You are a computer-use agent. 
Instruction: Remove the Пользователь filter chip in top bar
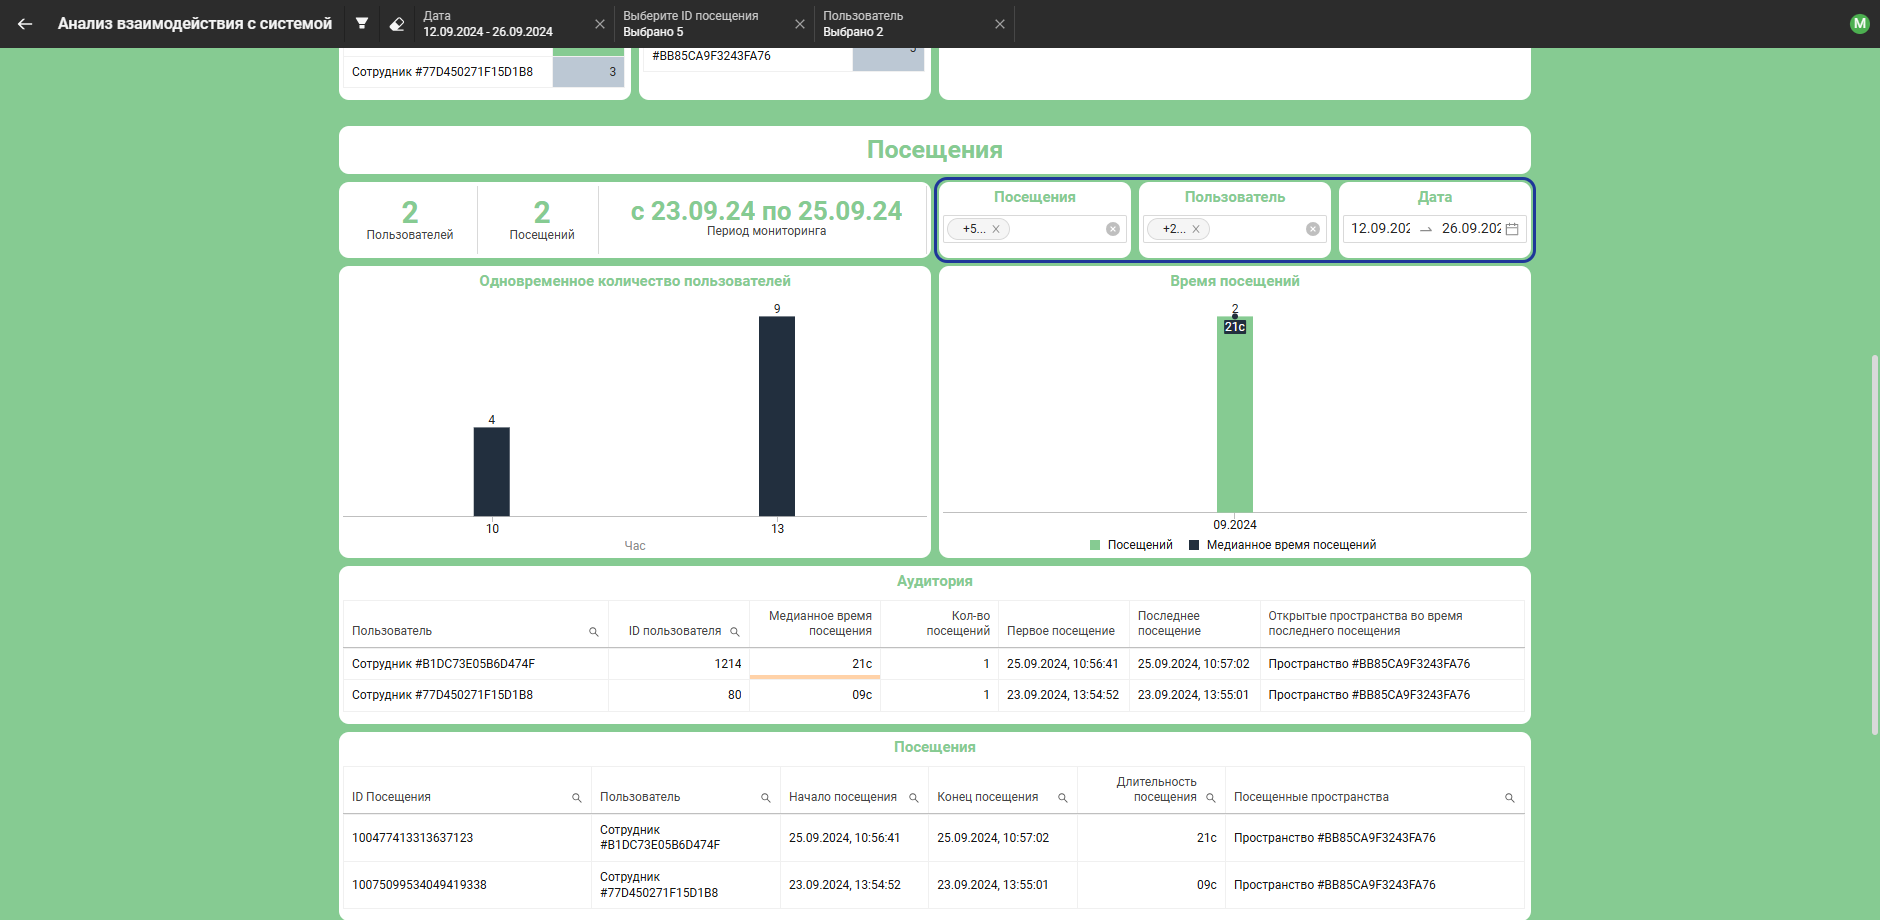tap(1000, 24)
